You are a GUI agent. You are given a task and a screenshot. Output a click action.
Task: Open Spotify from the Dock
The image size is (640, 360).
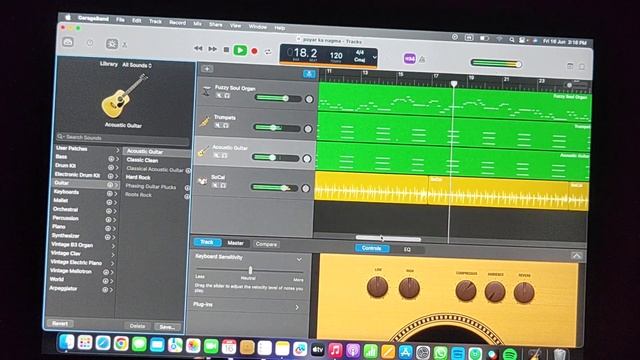510,355
